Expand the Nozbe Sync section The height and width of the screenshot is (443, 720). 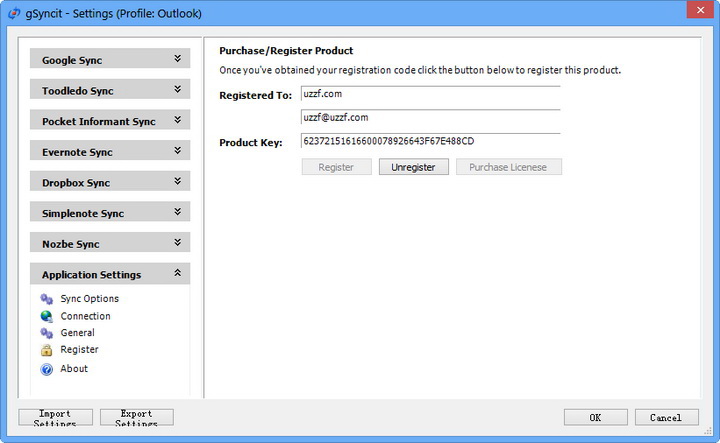coord(177,244)
